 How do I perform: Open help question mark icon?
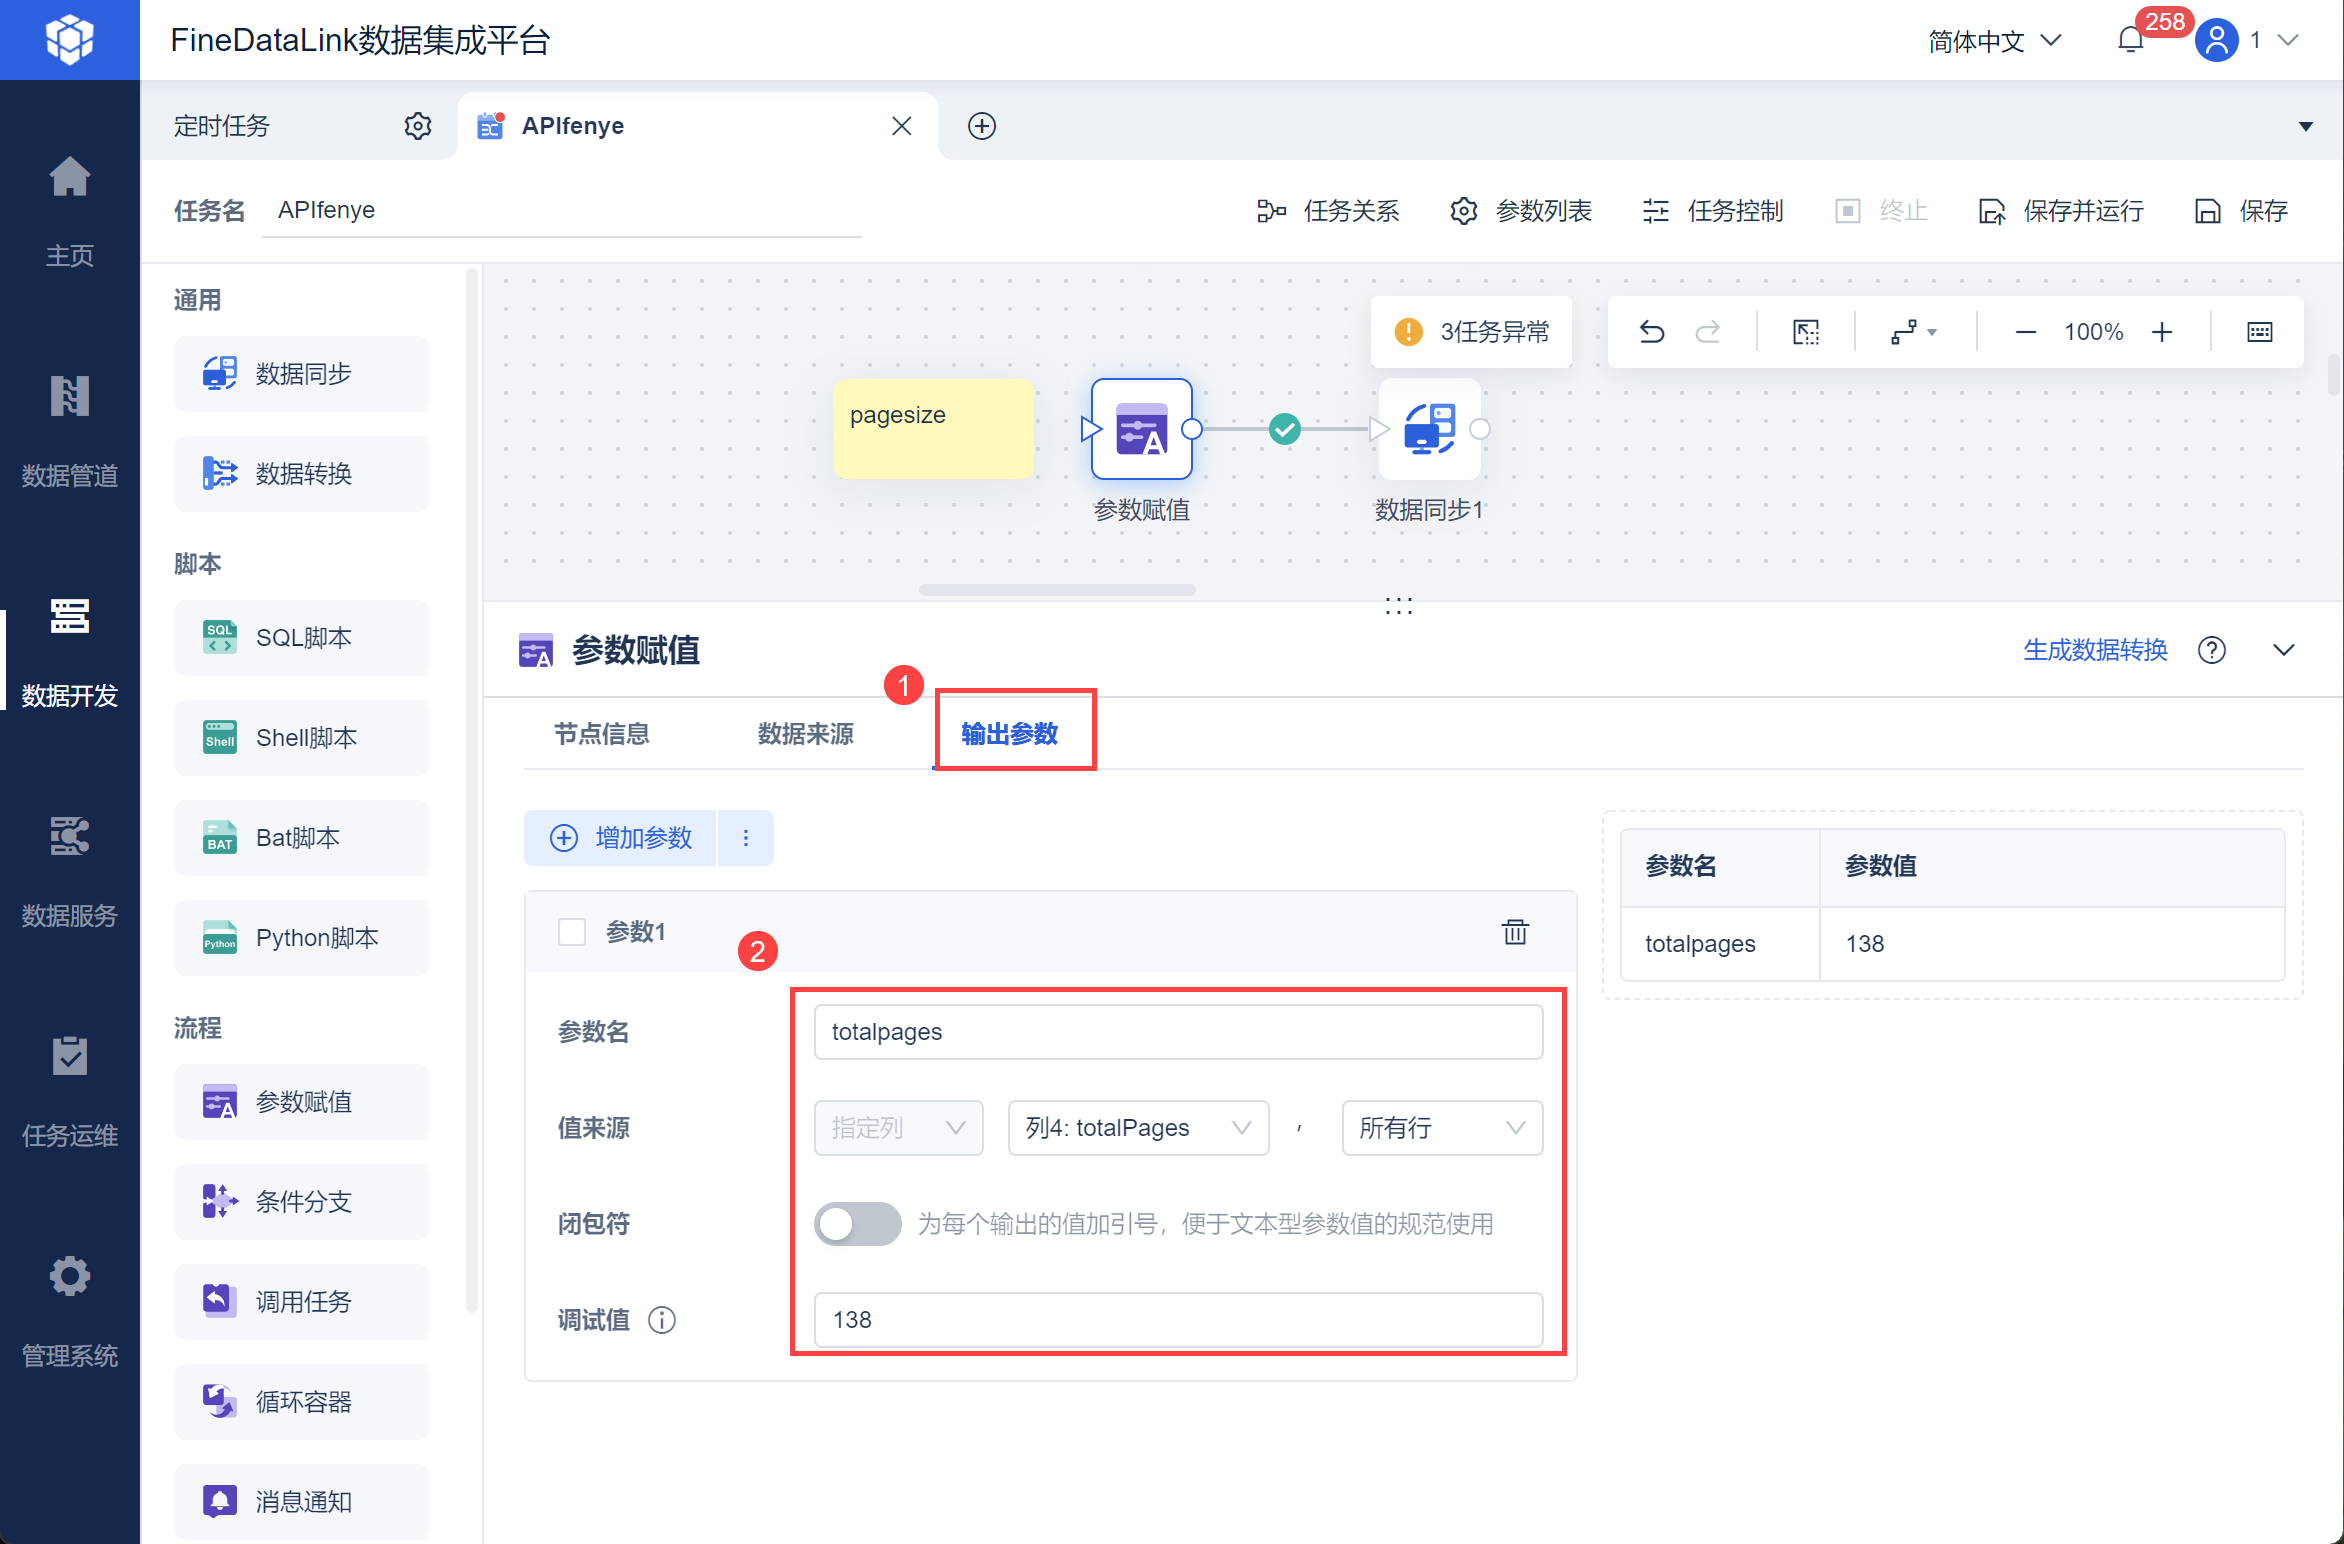2212,650
